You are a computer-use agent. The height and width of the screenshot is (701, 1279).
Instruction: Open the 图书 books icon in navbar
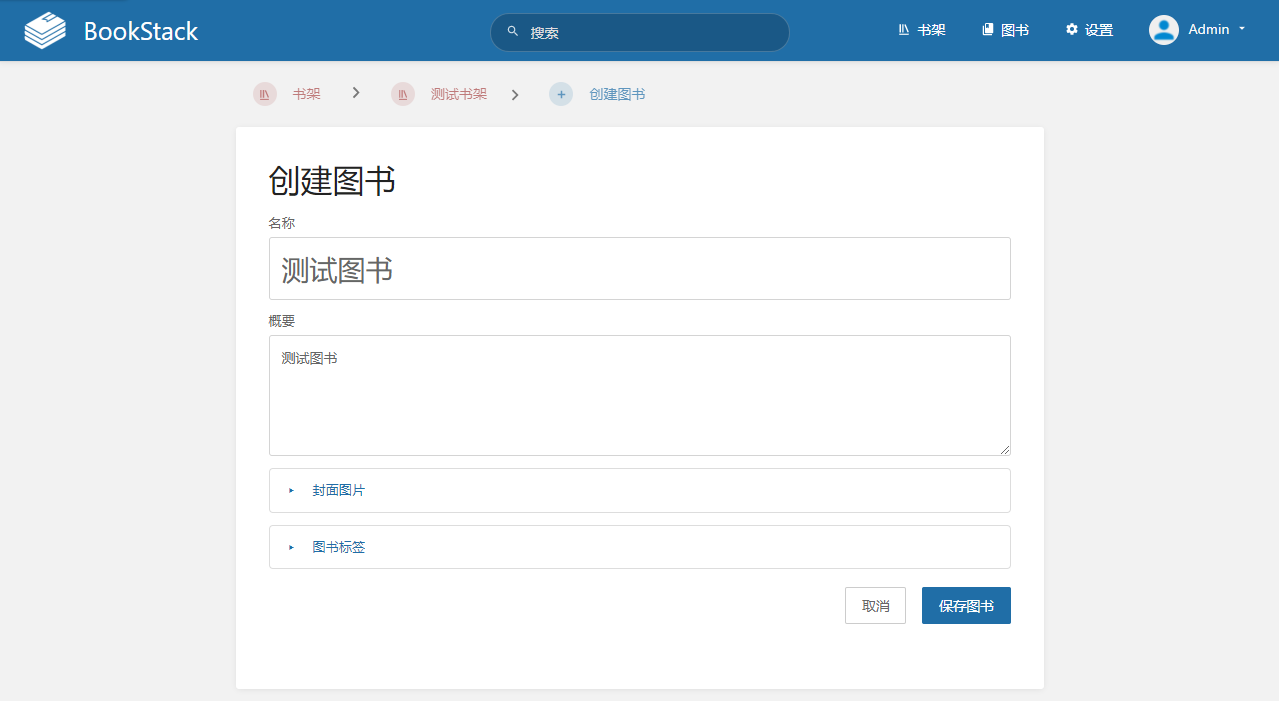[x=986, y=30]
